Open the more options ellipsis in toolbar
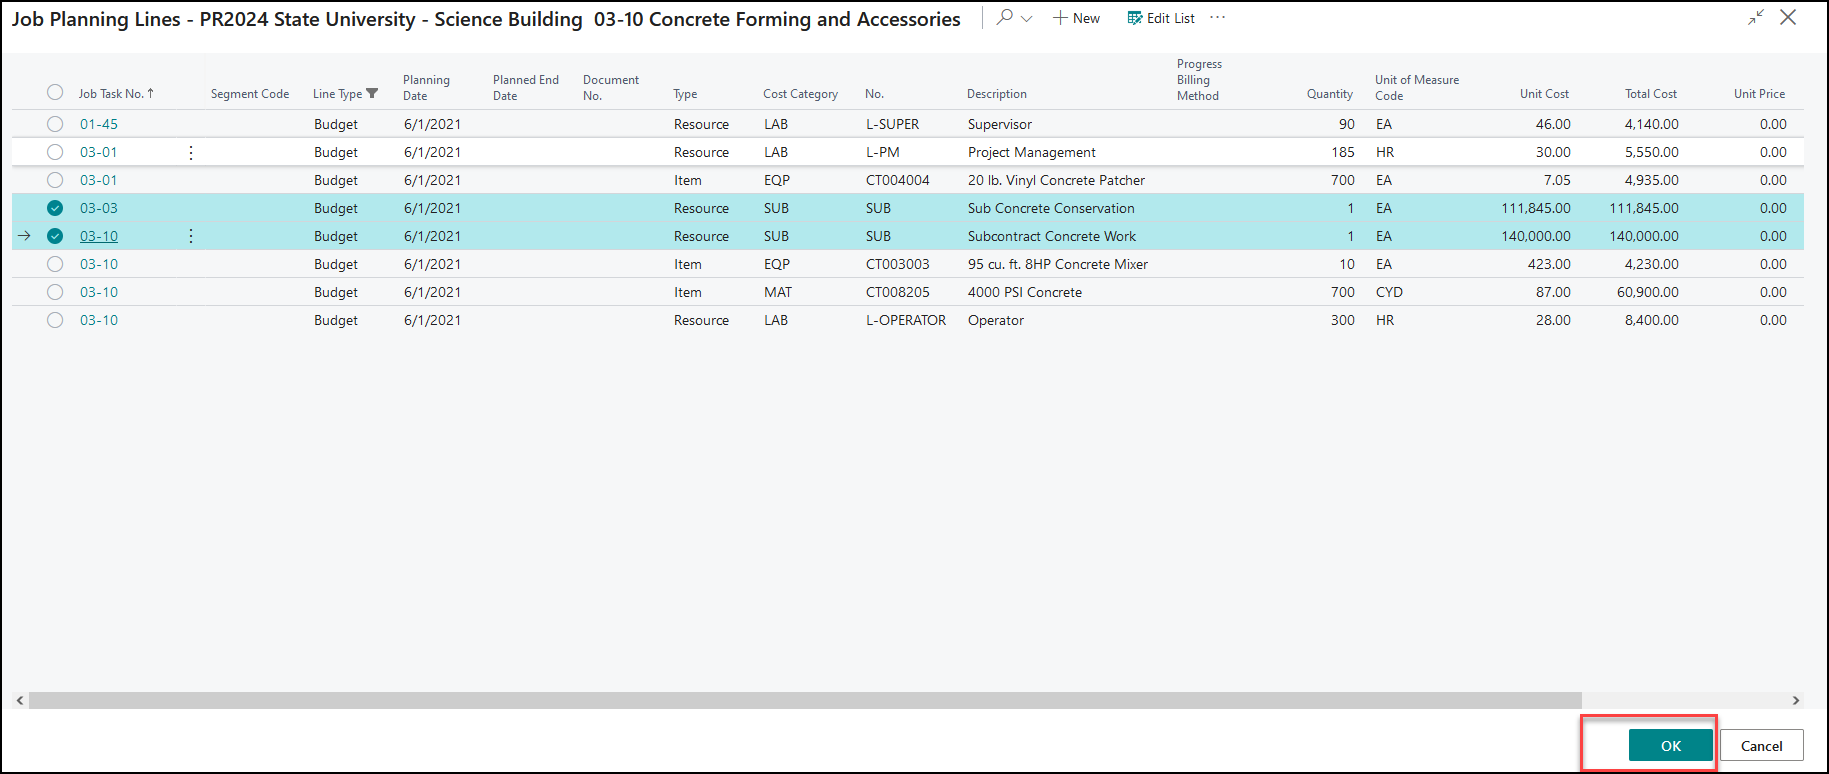 click(x=1217, y=18)
